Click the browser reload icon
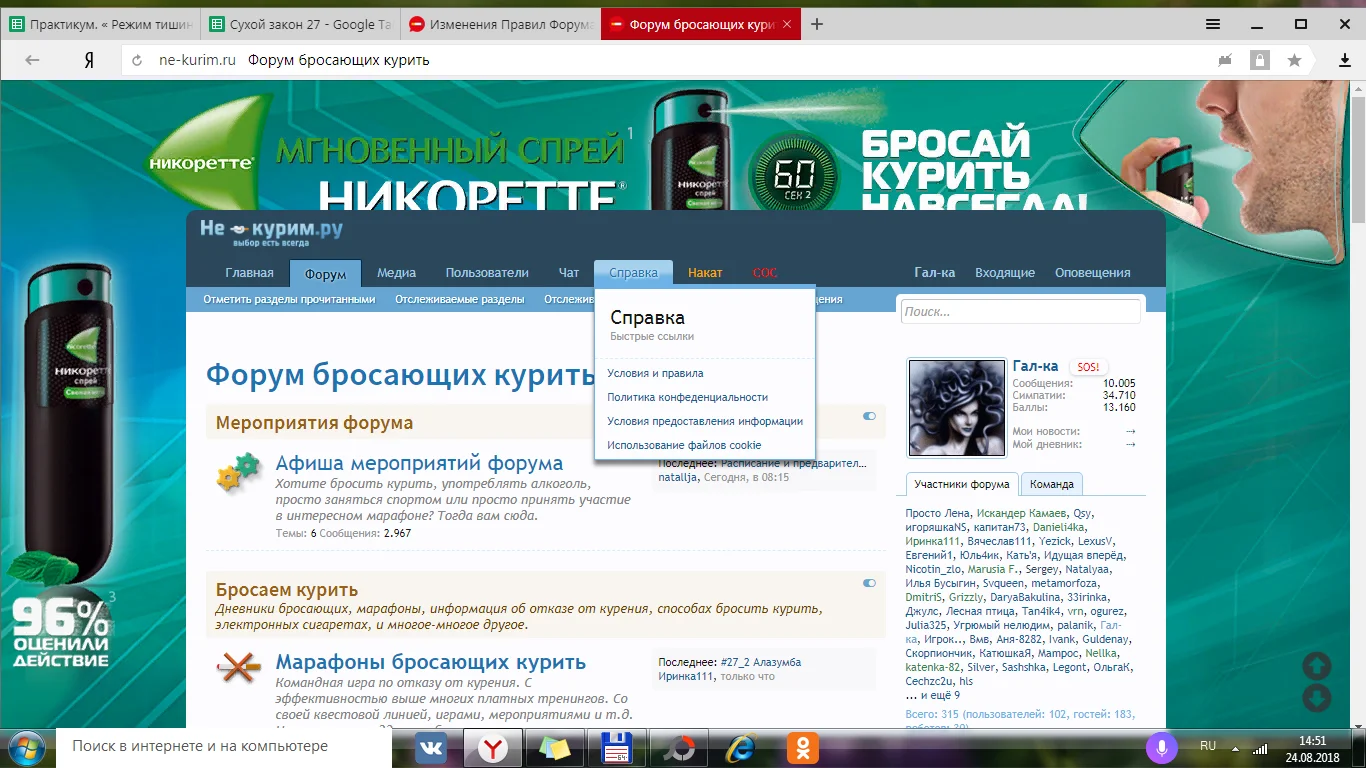Screen dimensions: 1366x768 pyautogui.click(x=137, y=60)
